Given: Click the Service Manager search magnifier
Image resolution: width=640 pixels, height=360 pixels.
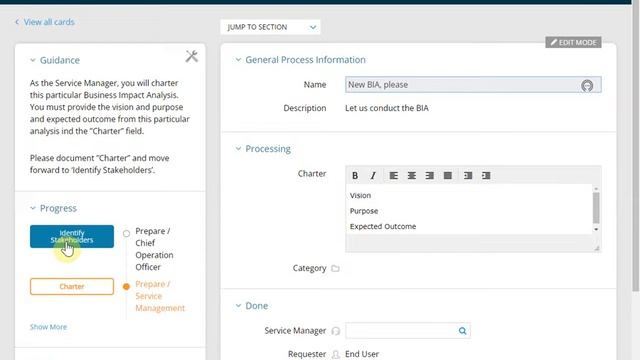Looking at the screenshot, I should coord(462,331).
